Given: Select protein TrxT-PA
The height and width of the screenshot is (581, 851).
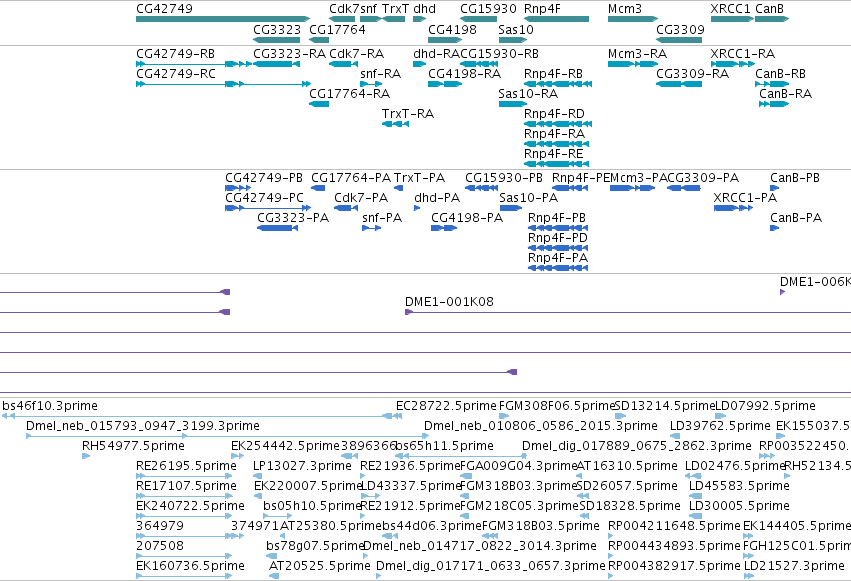Looking at the screenshot, I should click(398, 188).
